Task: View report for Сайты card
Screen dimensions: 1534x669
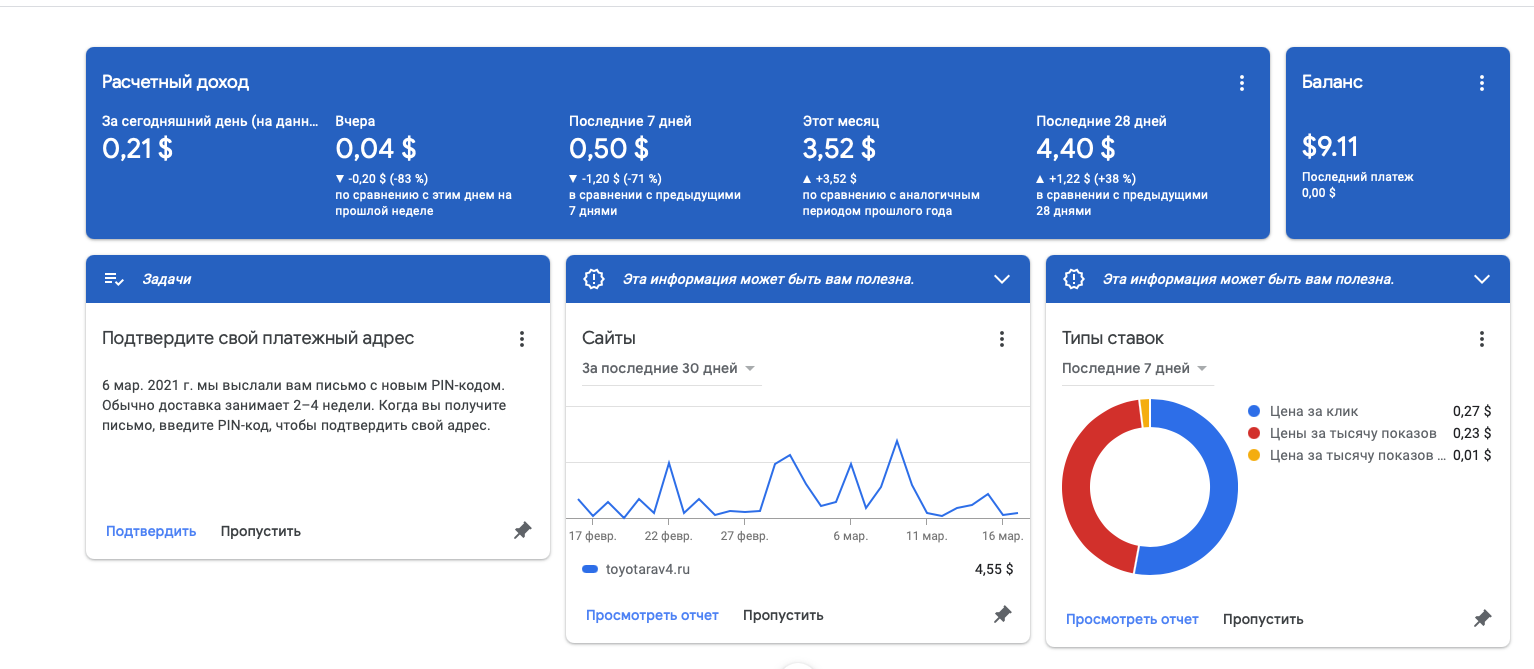Action: [652, 615]
